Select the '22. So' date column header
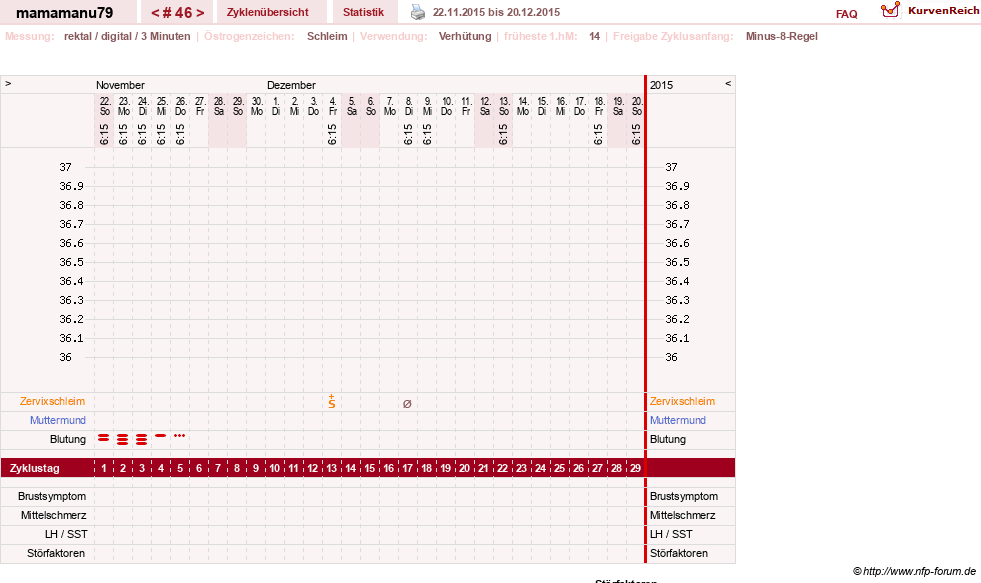Image resolution: width=981 pixels, height=583 pixels. point(104,106)
